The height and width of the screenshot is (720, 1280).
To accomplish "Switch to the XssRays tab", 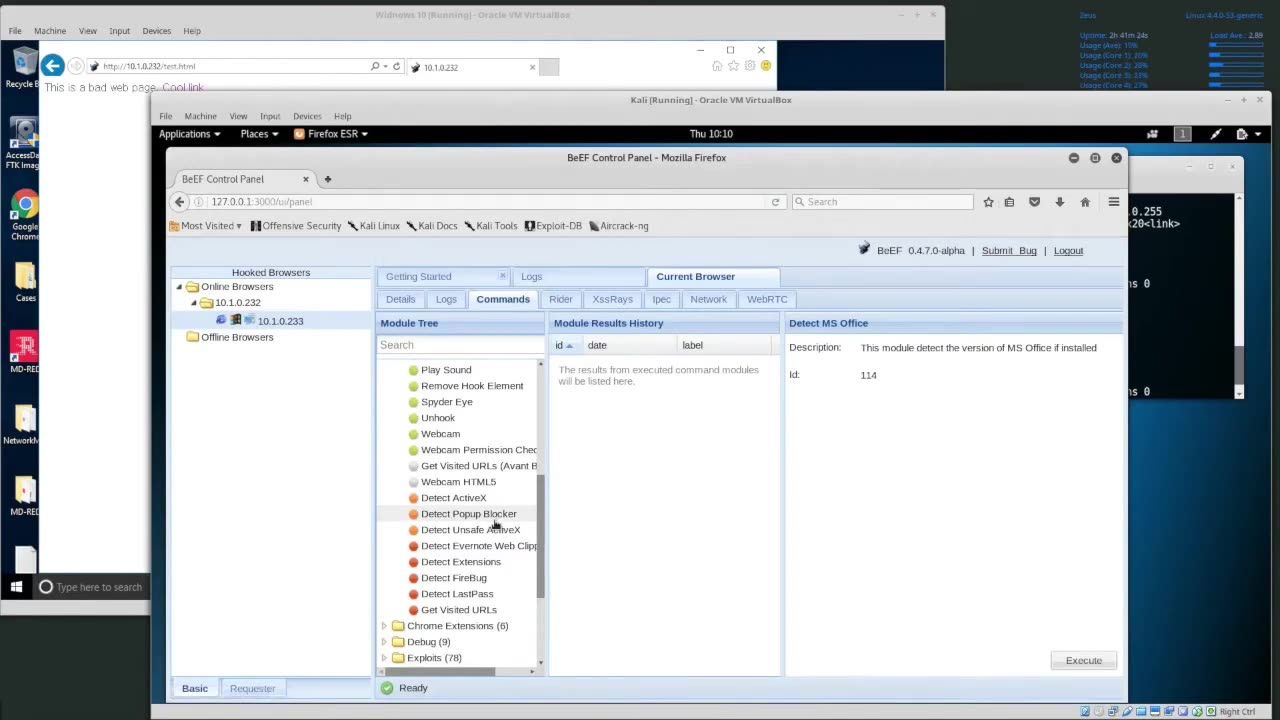I will 612,299.
